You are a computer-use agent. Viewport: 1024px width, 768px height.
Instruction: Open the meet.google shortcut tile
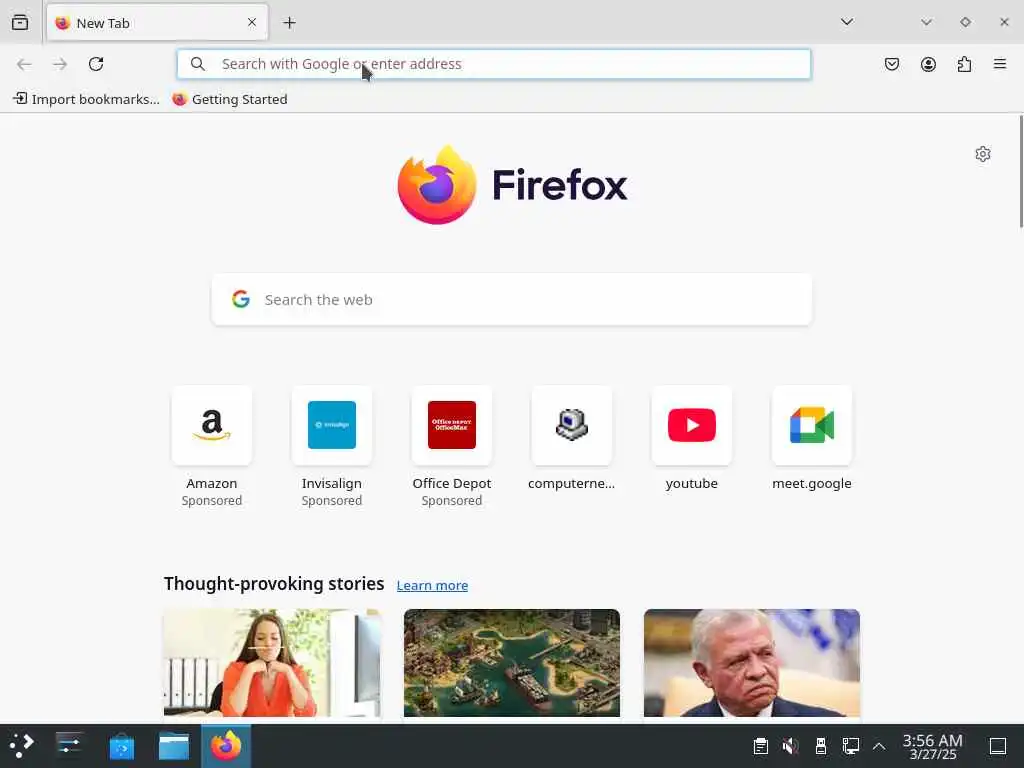click(x=812, y=439)
